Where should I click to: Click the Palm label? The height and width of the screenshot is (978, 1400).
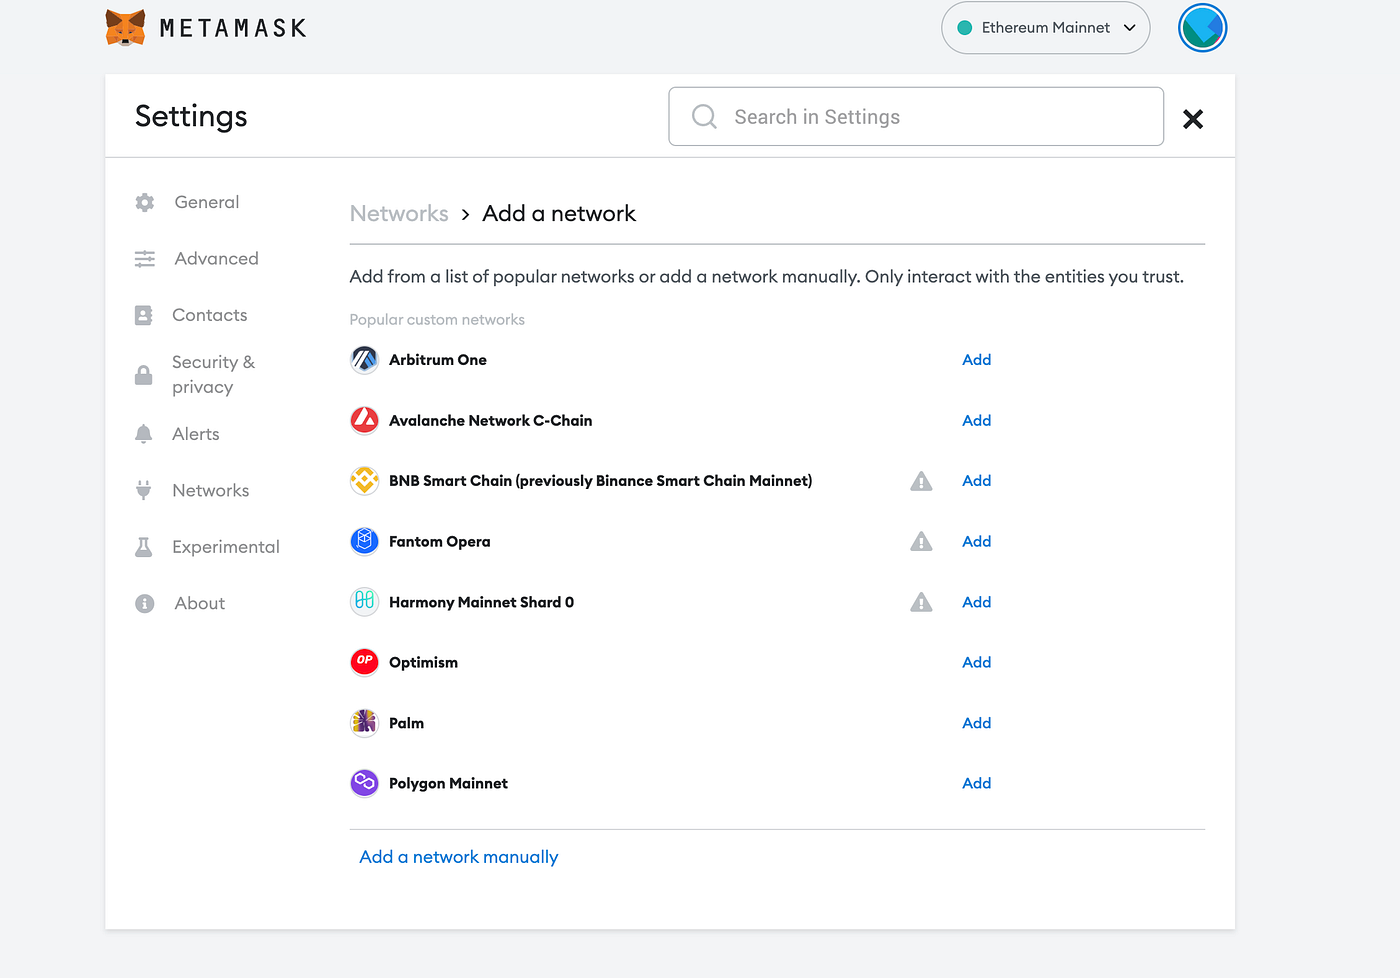pos(406,723)
